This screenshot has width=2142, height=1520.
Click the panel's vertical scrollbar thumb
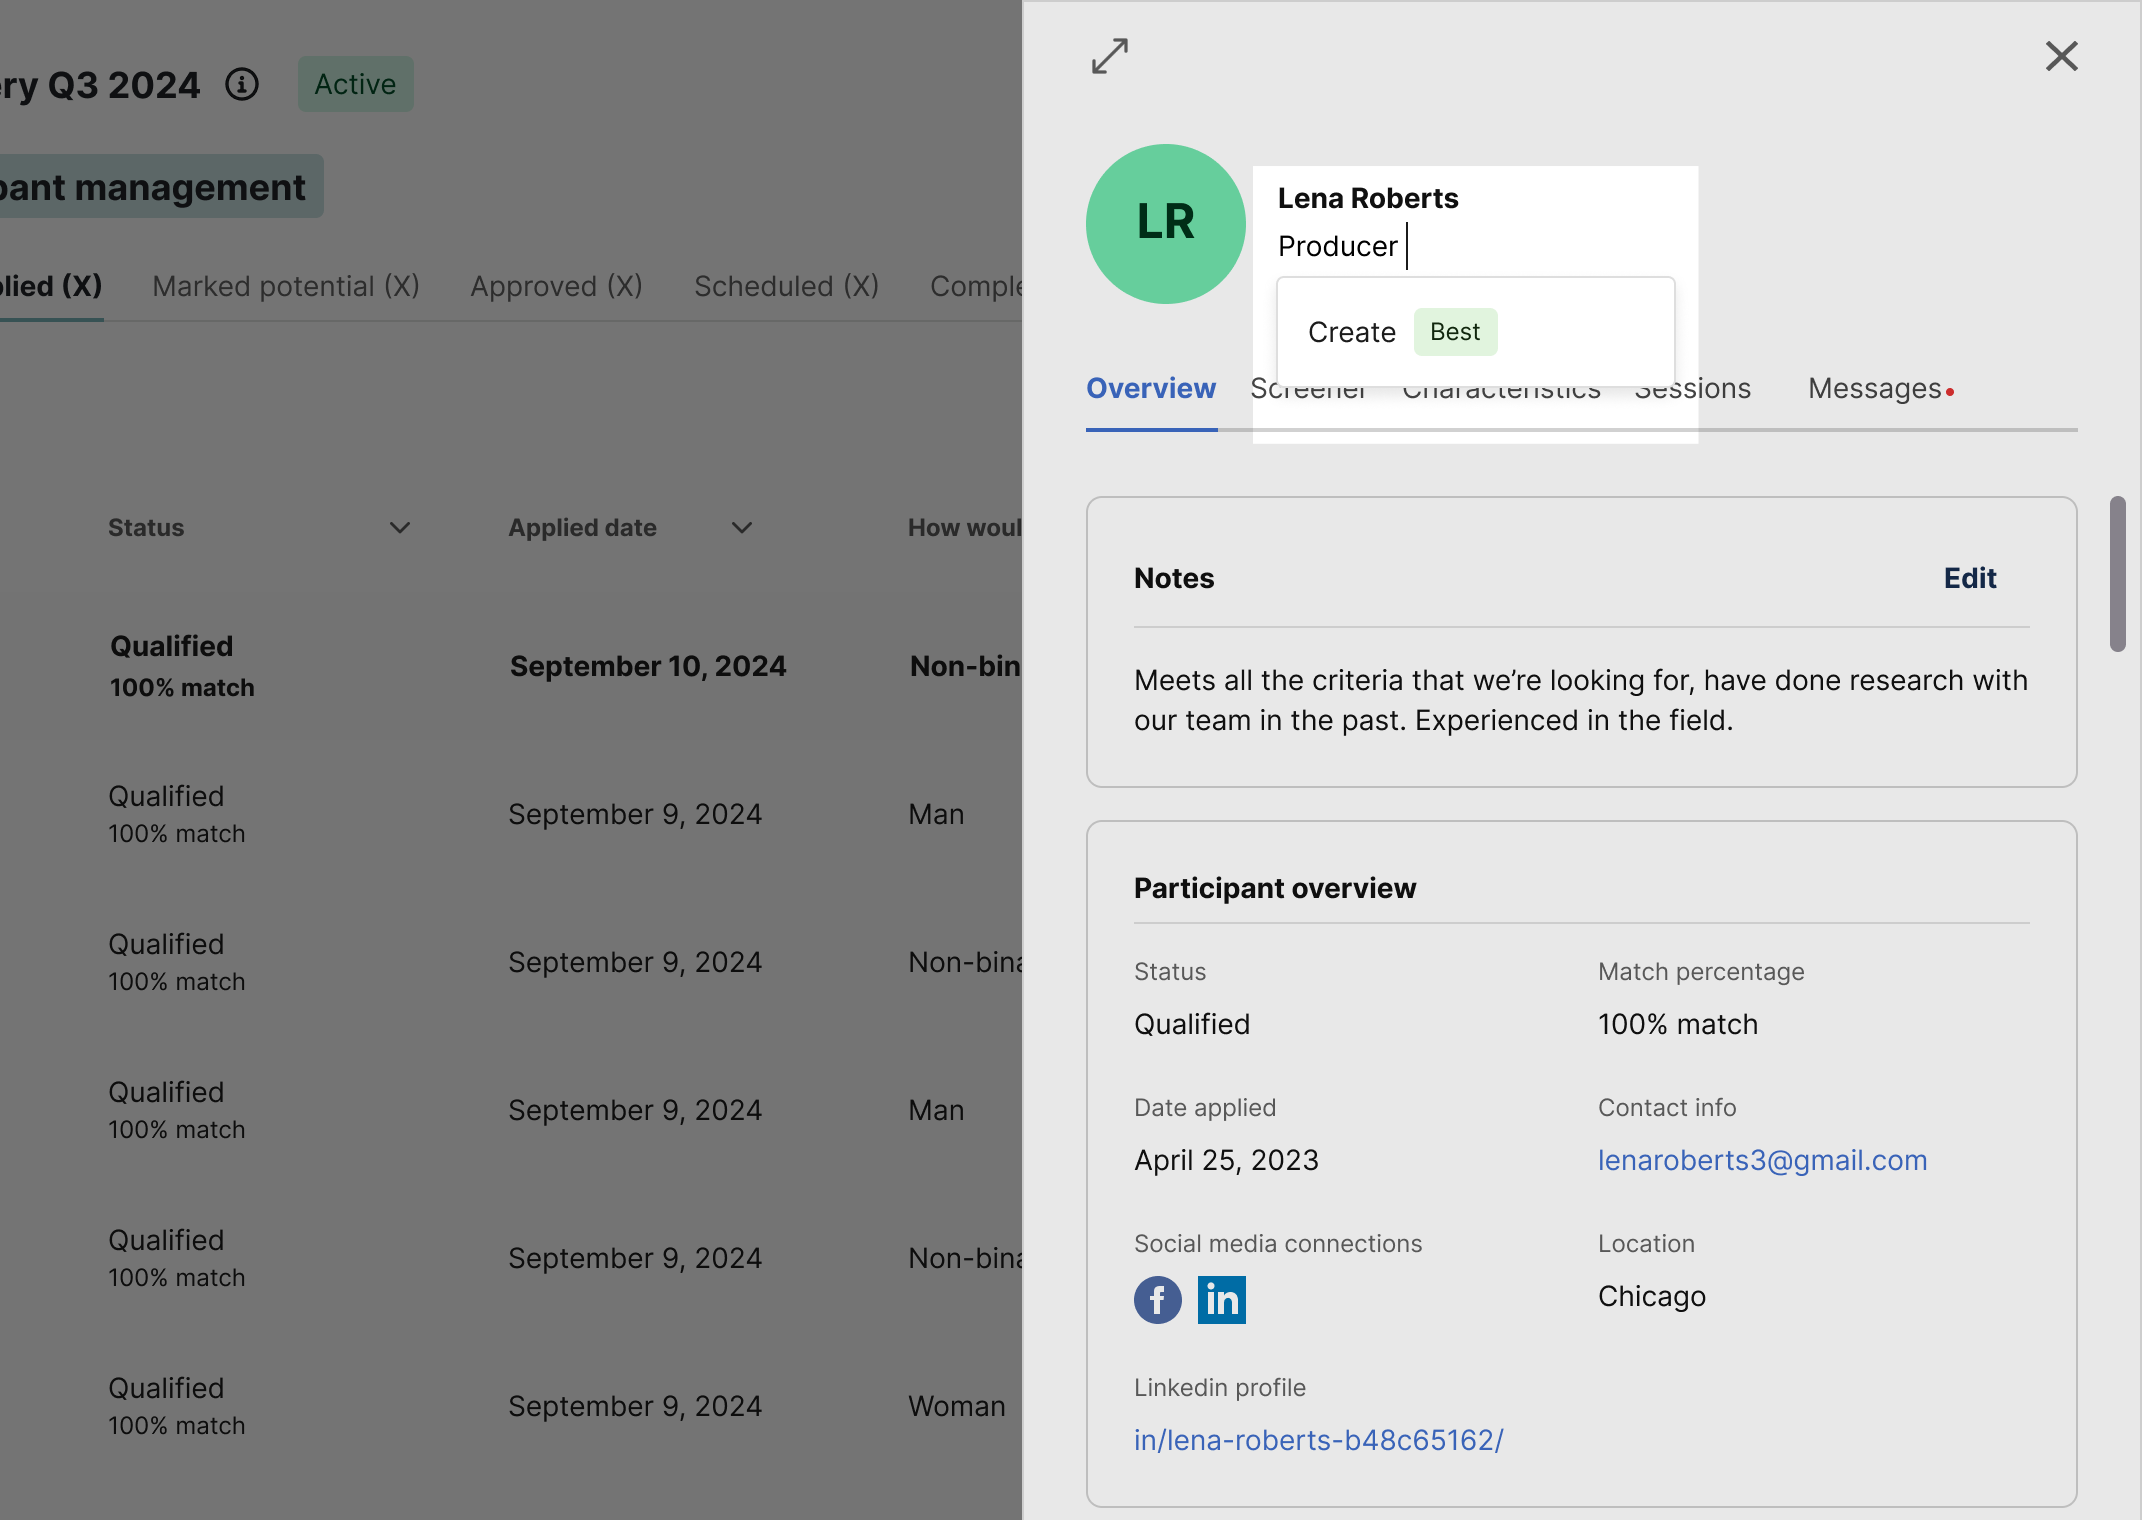[x=2117, y=574]
